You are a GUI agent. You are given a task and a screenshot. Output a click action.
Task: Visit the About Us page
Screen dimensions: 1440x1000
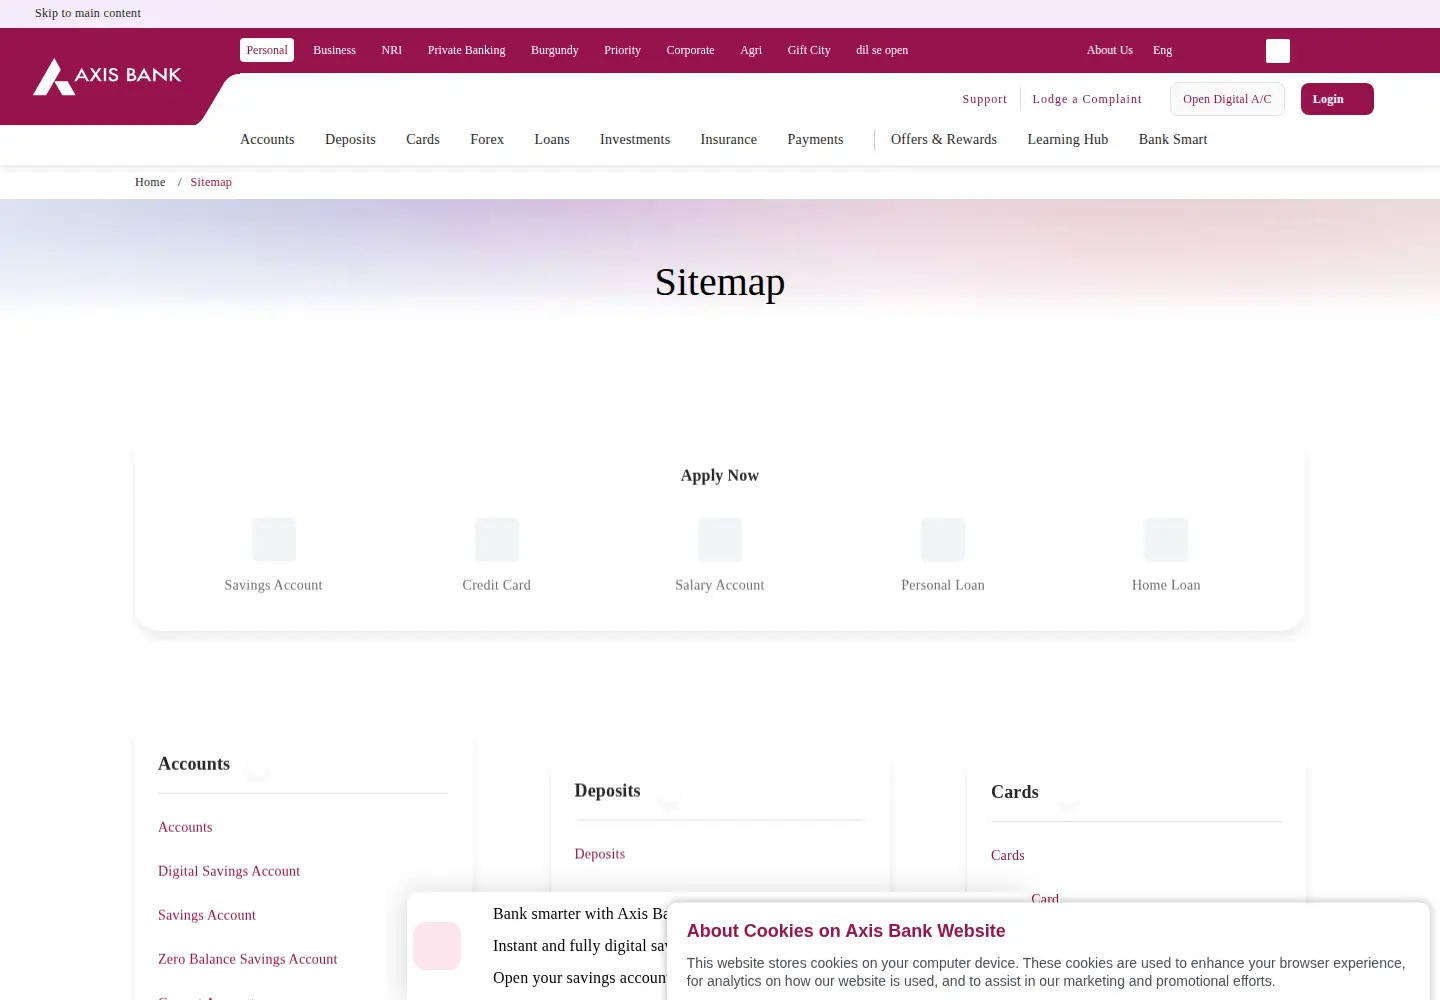[x=1110, y=50]
